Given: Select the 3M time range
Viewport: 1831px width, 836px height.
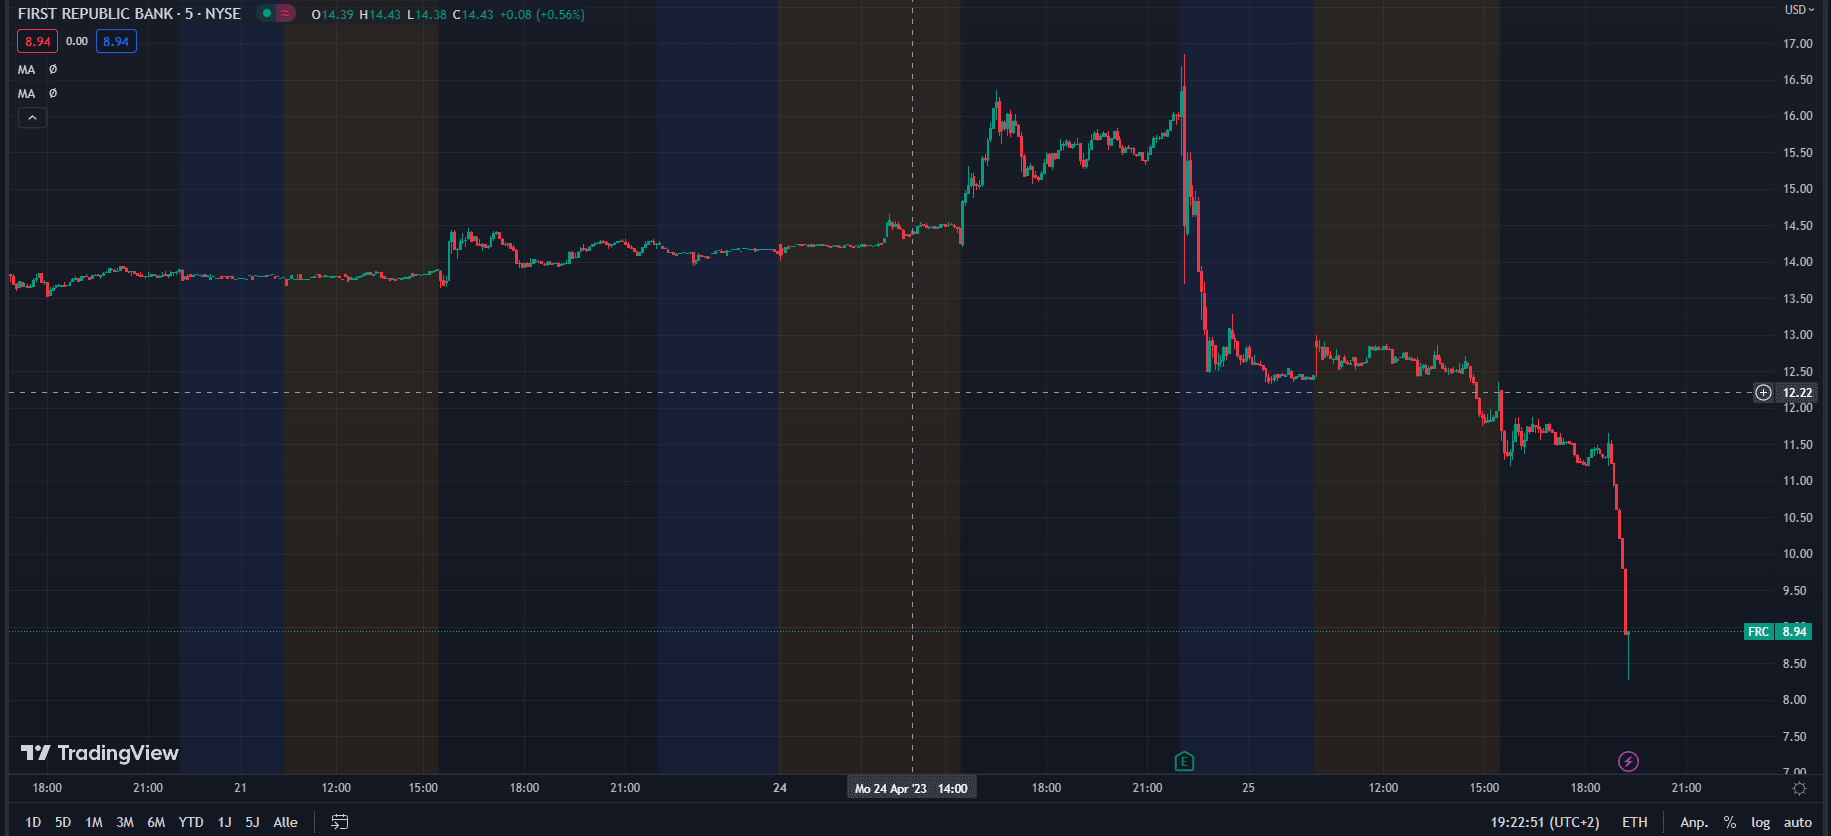Looking at the screenshot, I should (125, 822).
